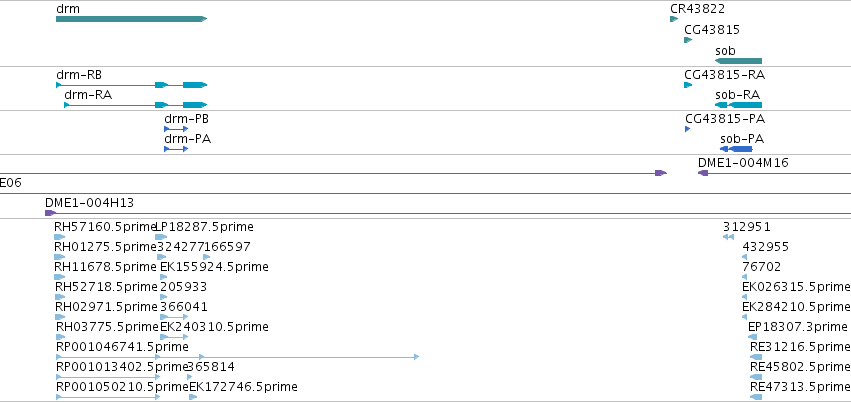Click the sob-RA transcript glyph
Image resolution: width=851 pixels, height=402 pixels.
tap(738, 105)
